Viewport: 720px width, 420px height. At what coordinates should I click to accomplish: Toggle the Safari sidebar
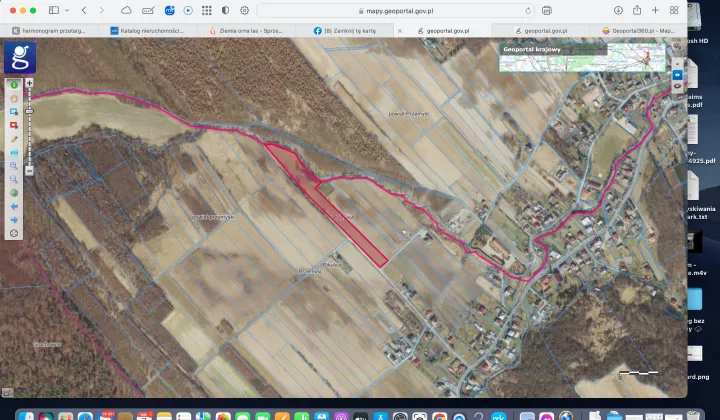pyautogui.click(x=54, y=11)
